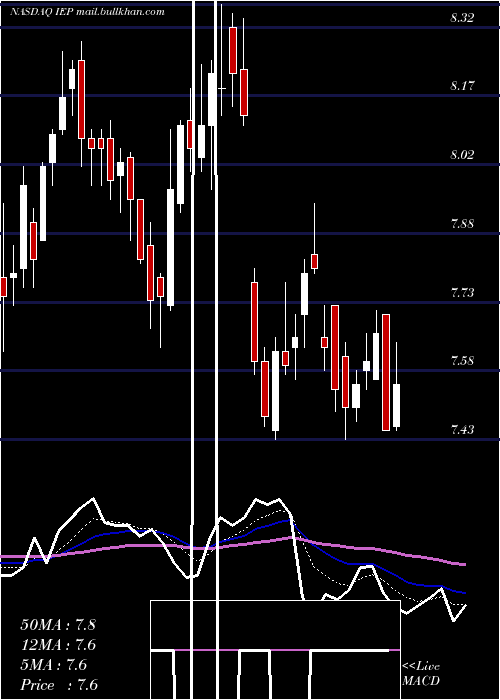Click the 7.43 price axis label
Screen dimensions: 500x700
pyautogui.click(x=462, y=430)
